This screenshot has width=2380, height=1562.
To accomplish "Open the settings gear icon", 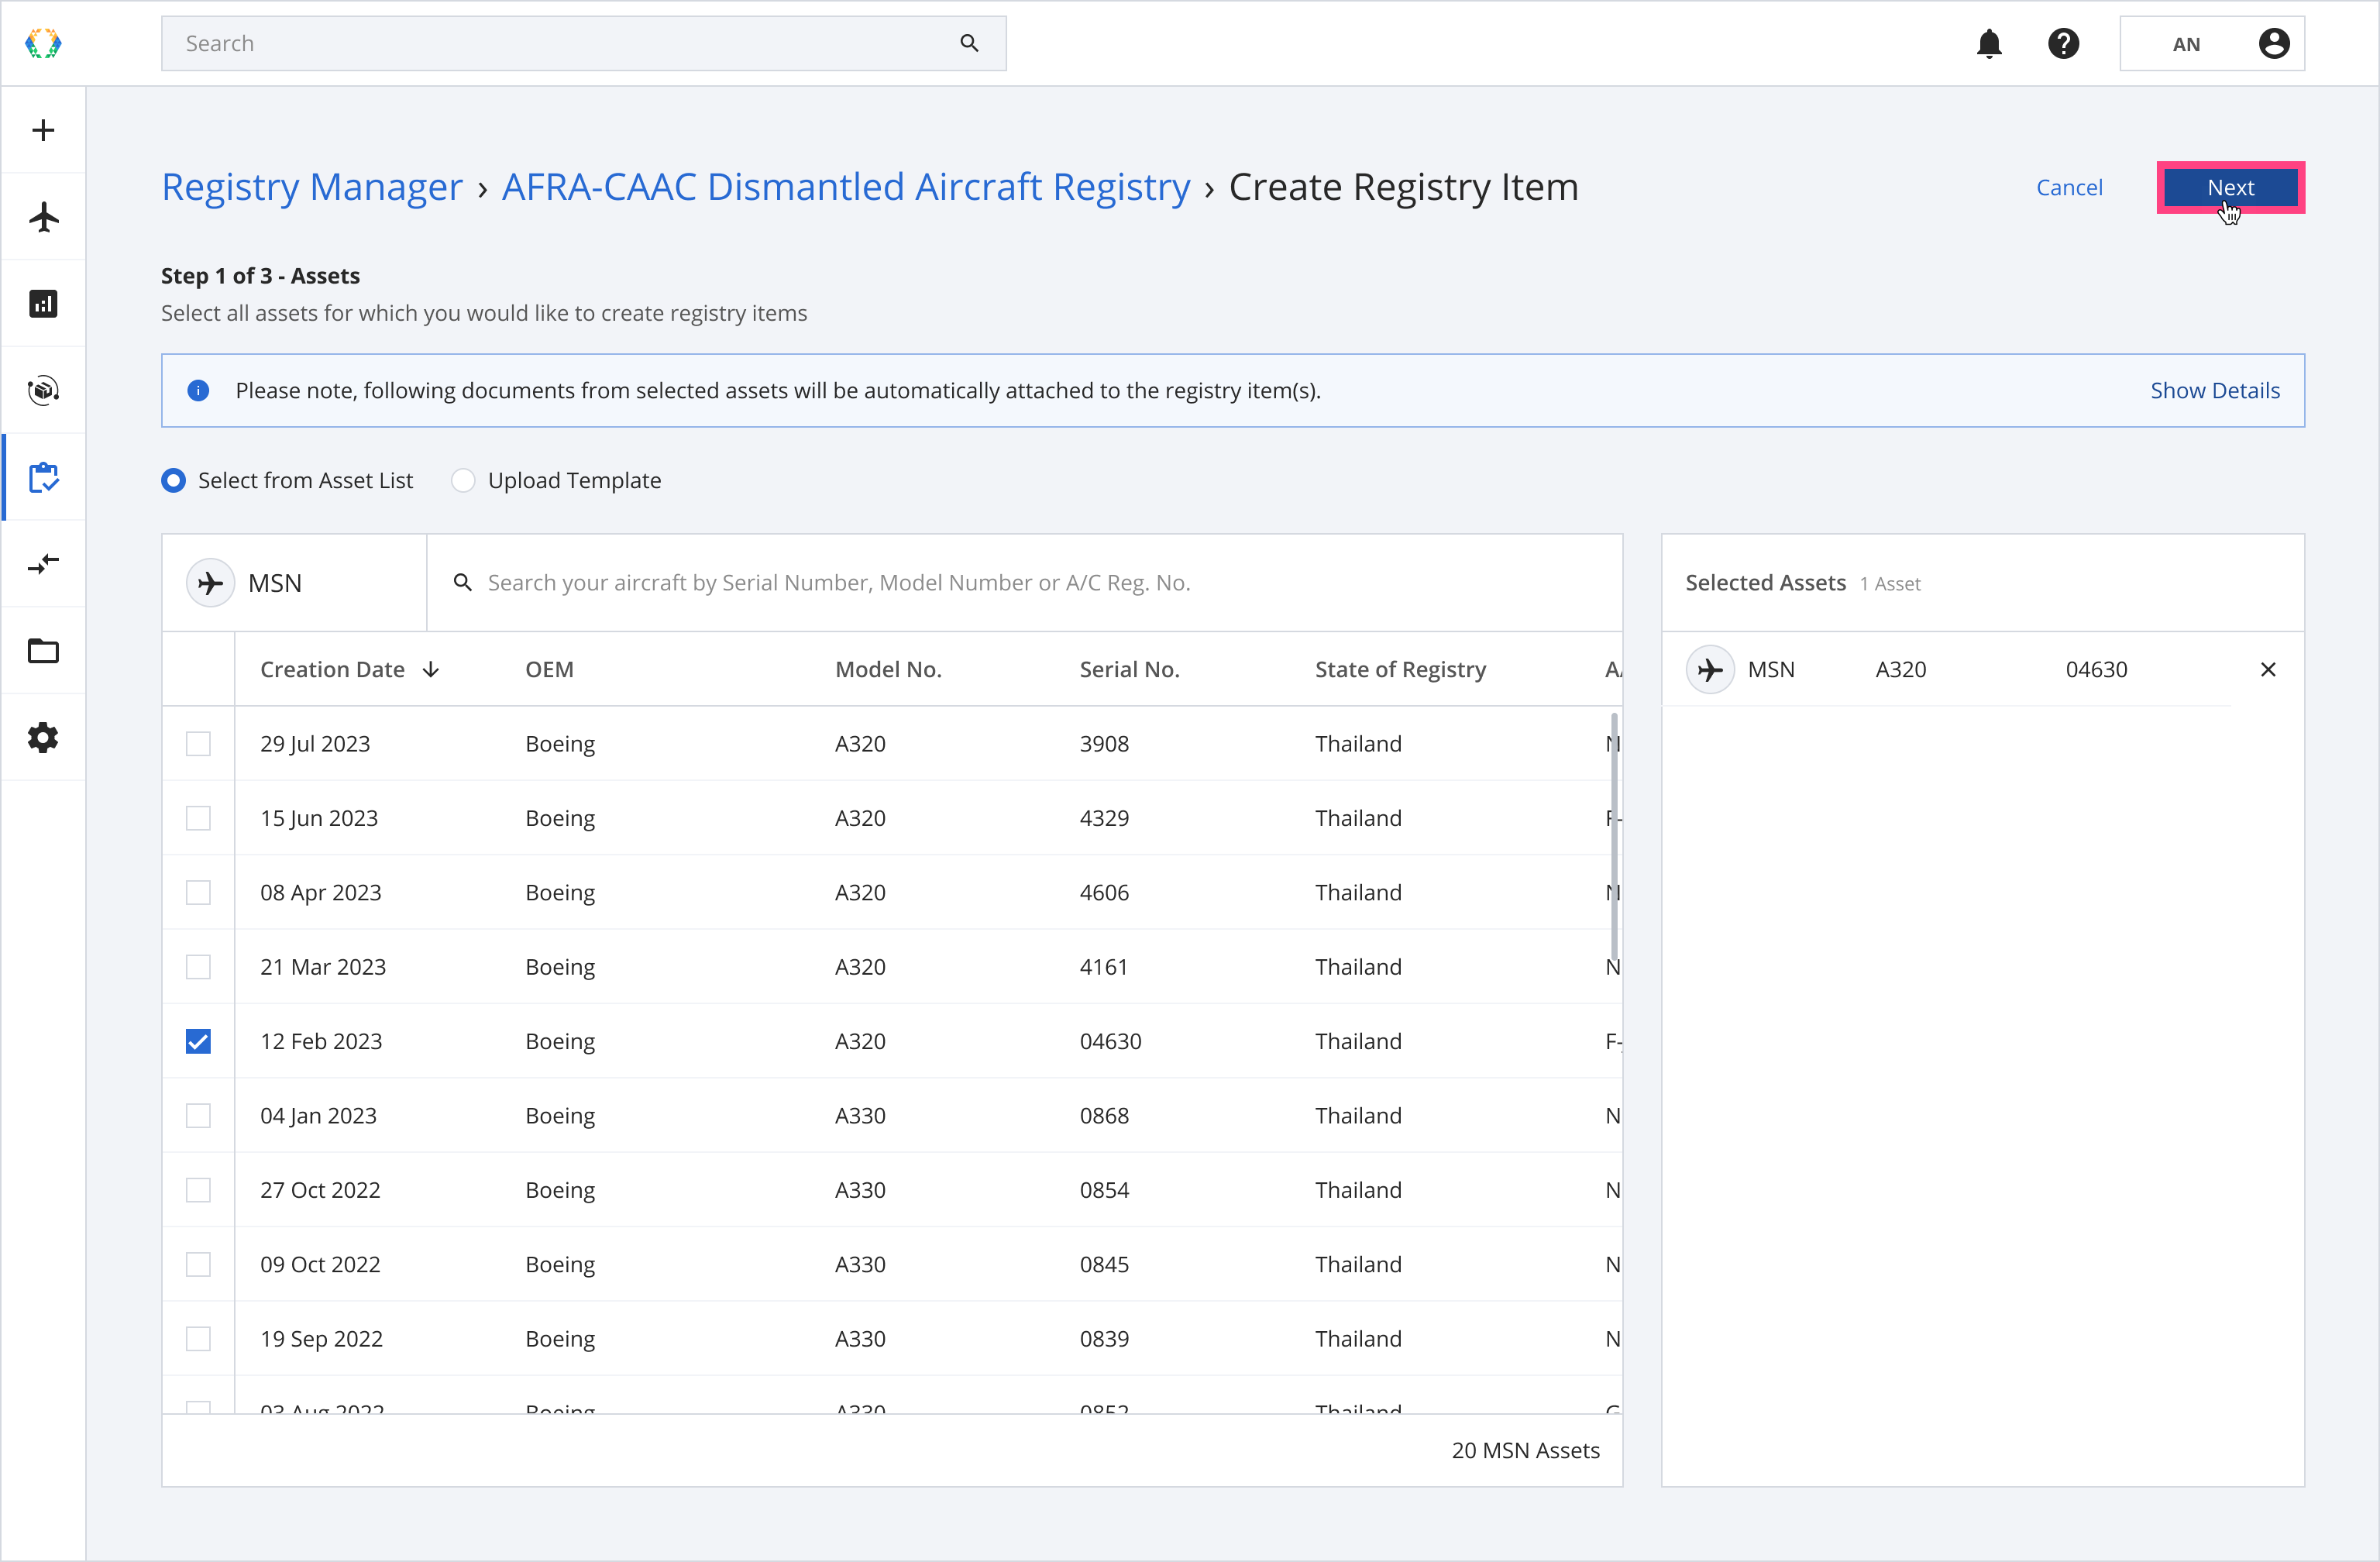I will pyautogui.click(x=43, y=738).
